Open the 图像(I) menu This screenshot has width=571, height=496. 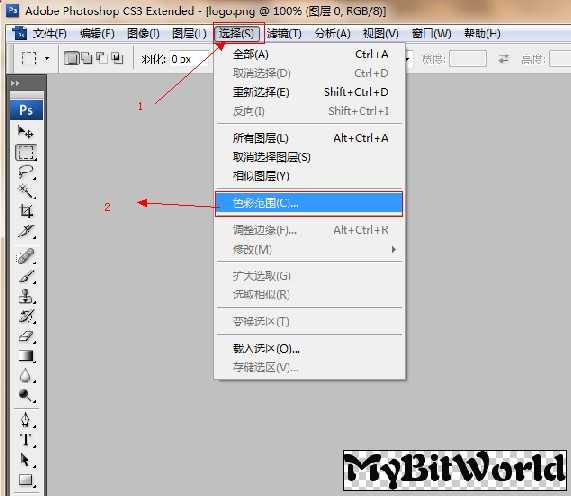(143, 34)
